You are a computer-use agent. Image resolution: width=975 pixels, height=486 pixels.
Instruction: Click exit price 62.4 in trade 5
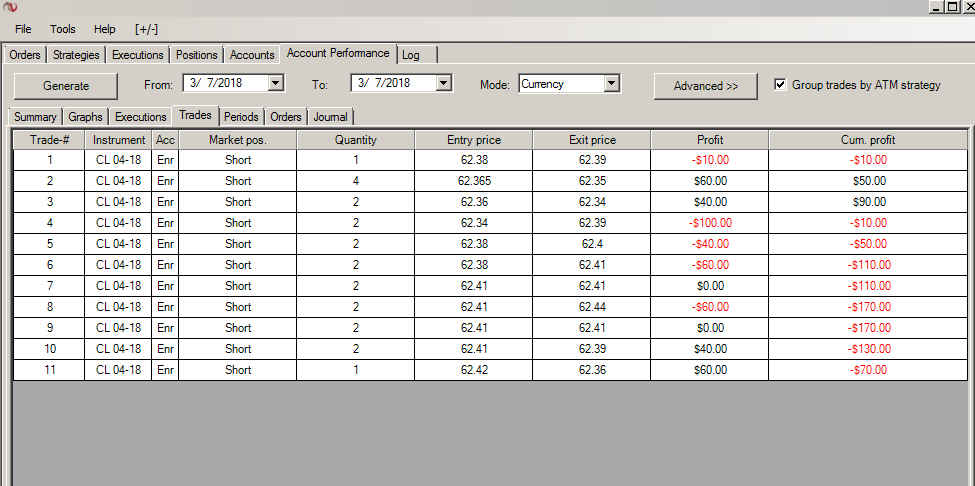[x=592, y=244]
